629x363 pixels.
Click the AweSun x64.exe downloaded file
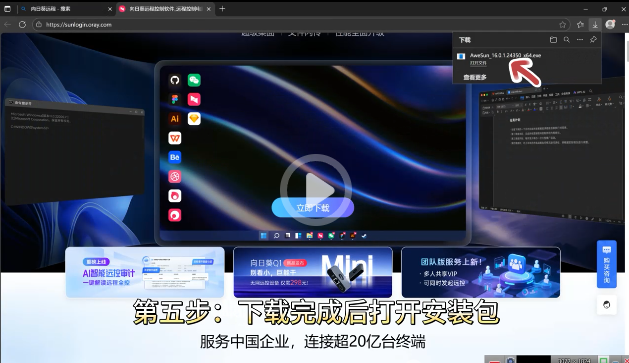pos(505,55)
